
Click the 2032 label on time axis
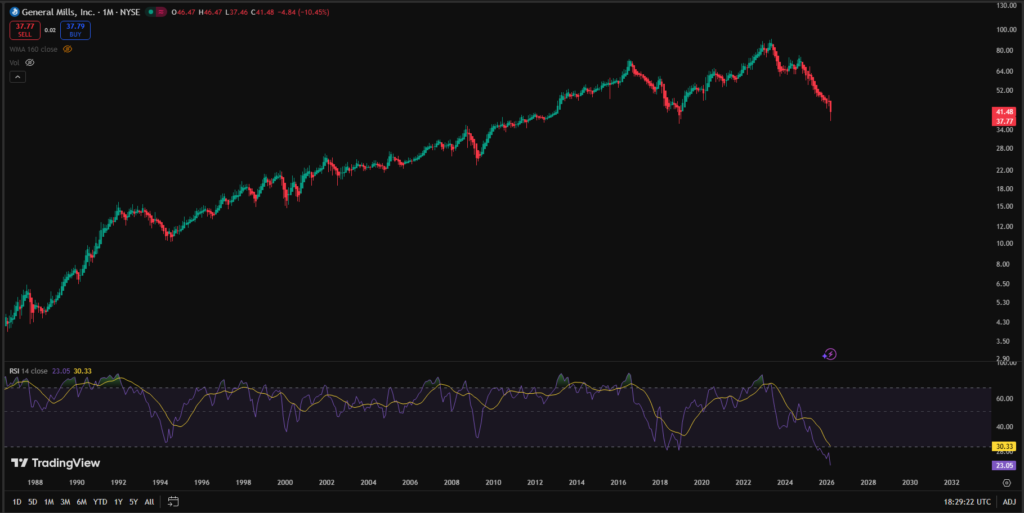tap(952, 483)
